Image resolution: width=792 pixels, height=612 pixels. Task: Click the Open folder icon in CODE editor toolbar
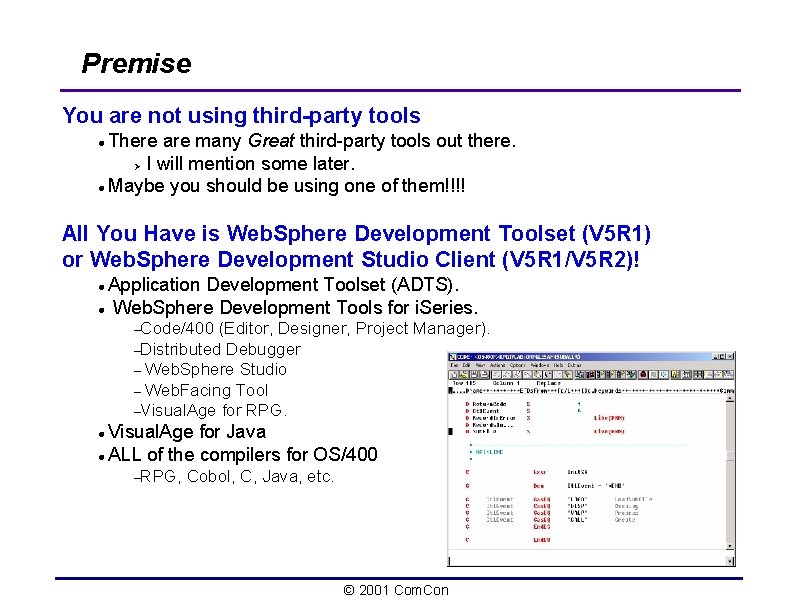tap(464, 375)
